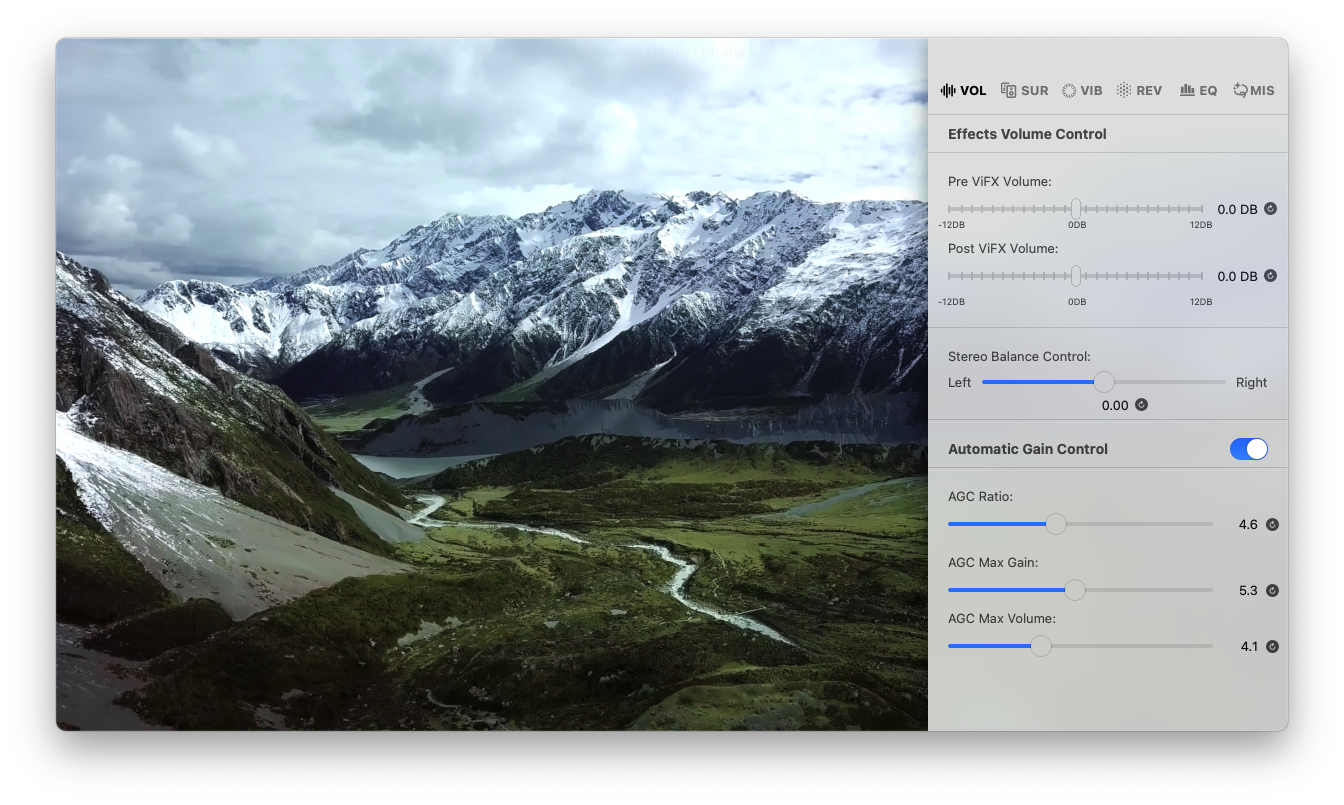Click the Stereo Balance Control slider knob

(x=1104, y=382)
